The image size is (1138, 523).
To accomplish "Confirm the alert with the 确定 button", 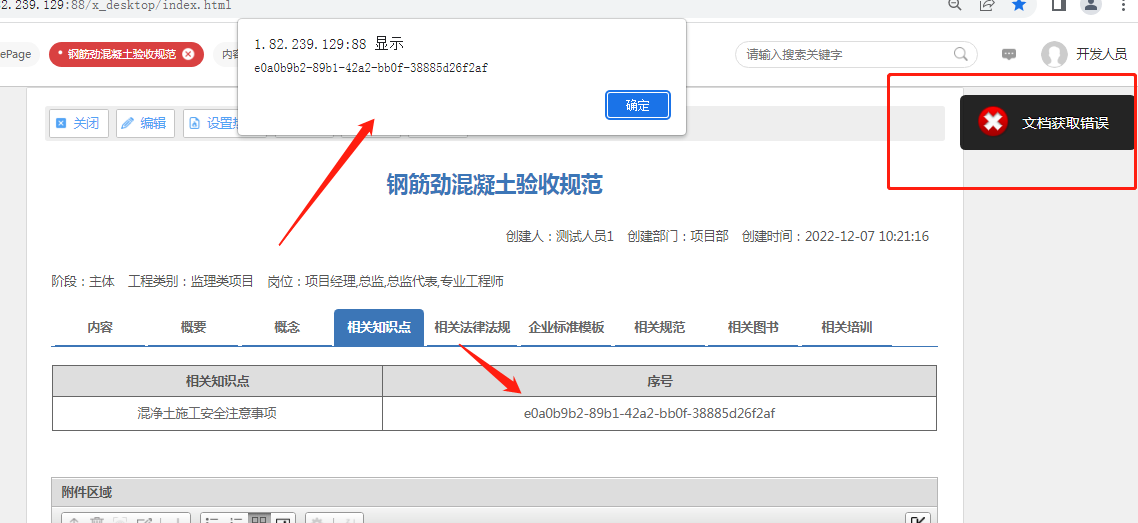I will [638, 105].
